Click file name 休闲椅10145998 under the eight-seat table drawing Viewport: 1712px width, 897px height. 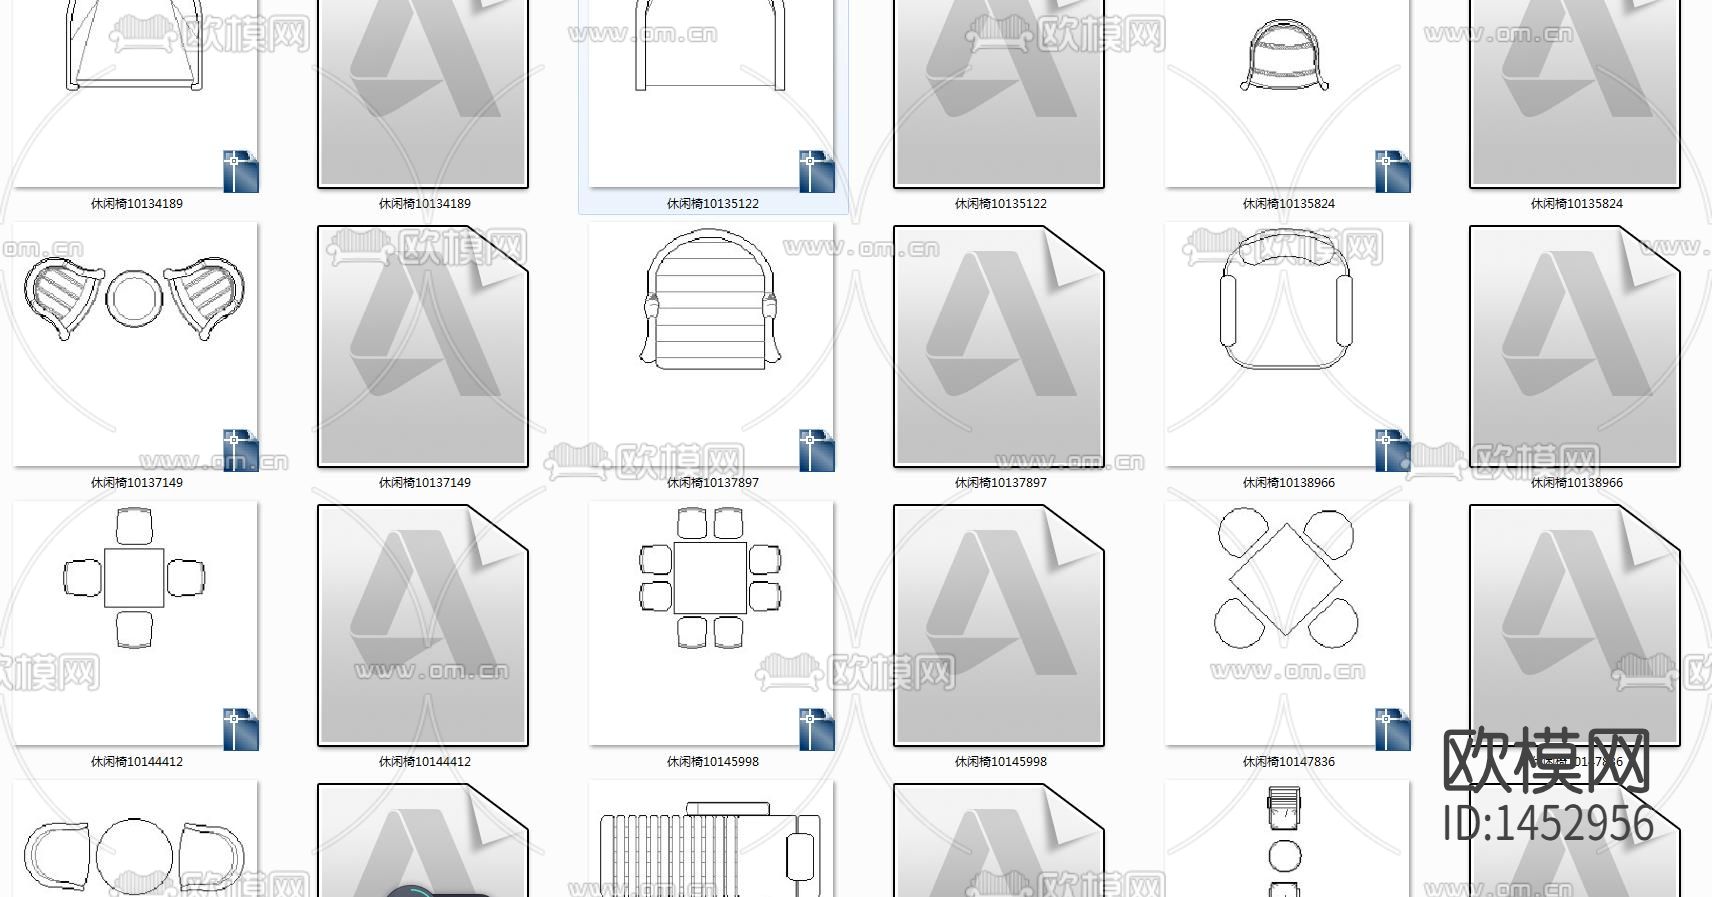pyautogui.click(x=713, y=762)
